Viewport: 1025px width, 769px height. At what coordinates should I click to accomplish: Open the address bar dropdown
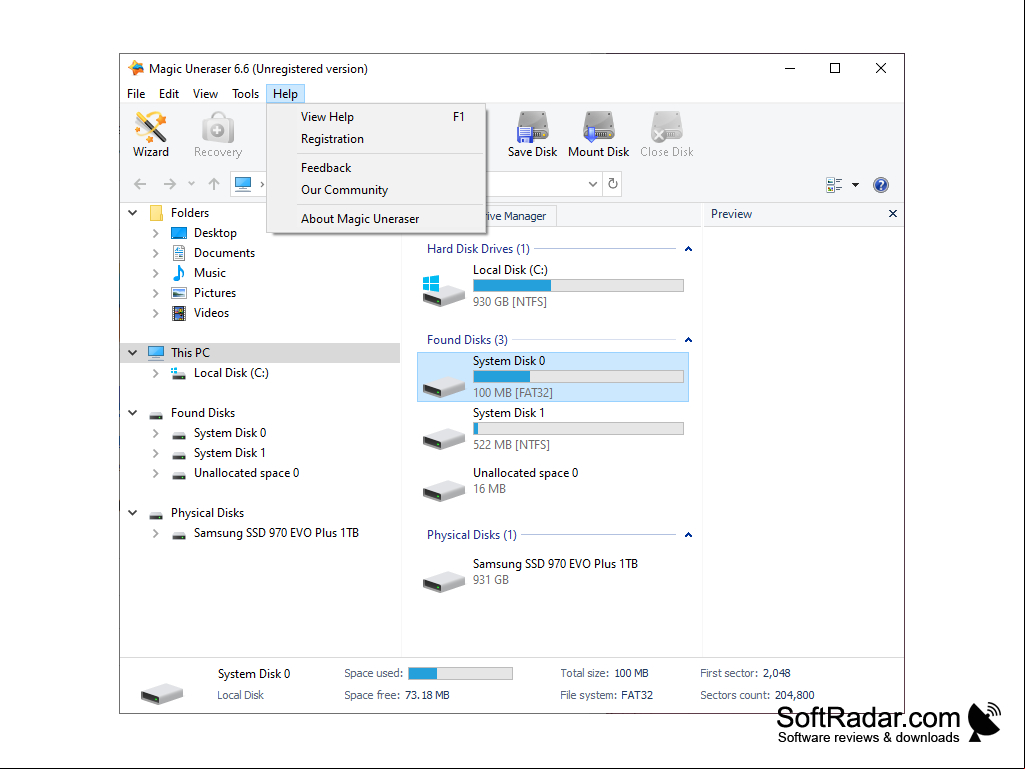(x=593, y=184)
